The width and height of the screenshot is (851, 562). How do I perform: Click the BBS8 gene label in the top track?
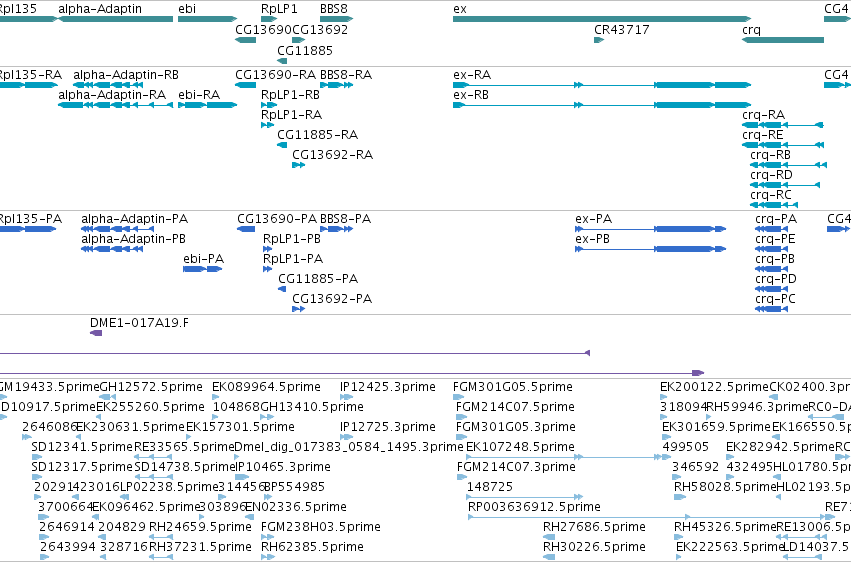click(x=334, y=9)
